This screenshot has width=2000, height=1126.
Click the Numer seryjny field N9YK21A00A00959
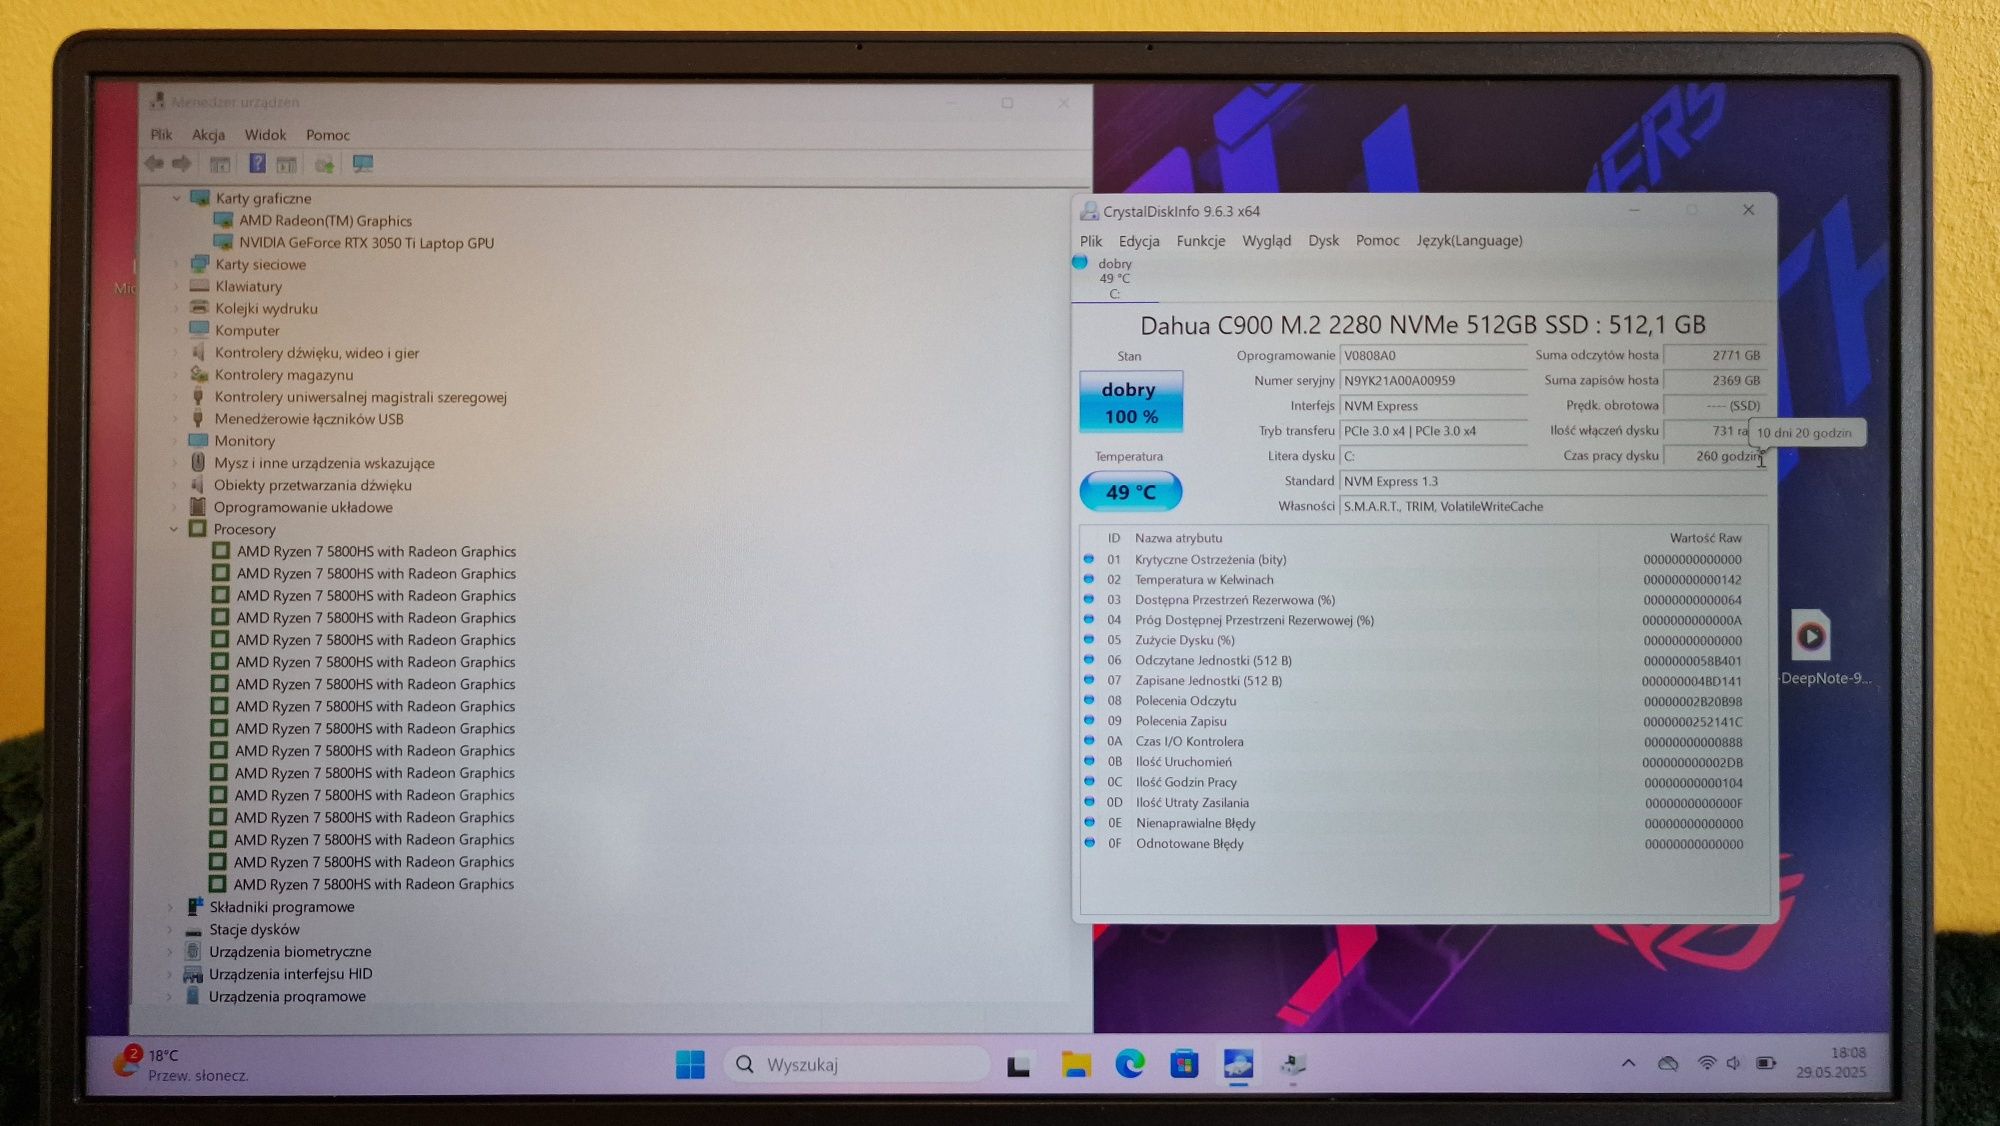pos(1433,381)
